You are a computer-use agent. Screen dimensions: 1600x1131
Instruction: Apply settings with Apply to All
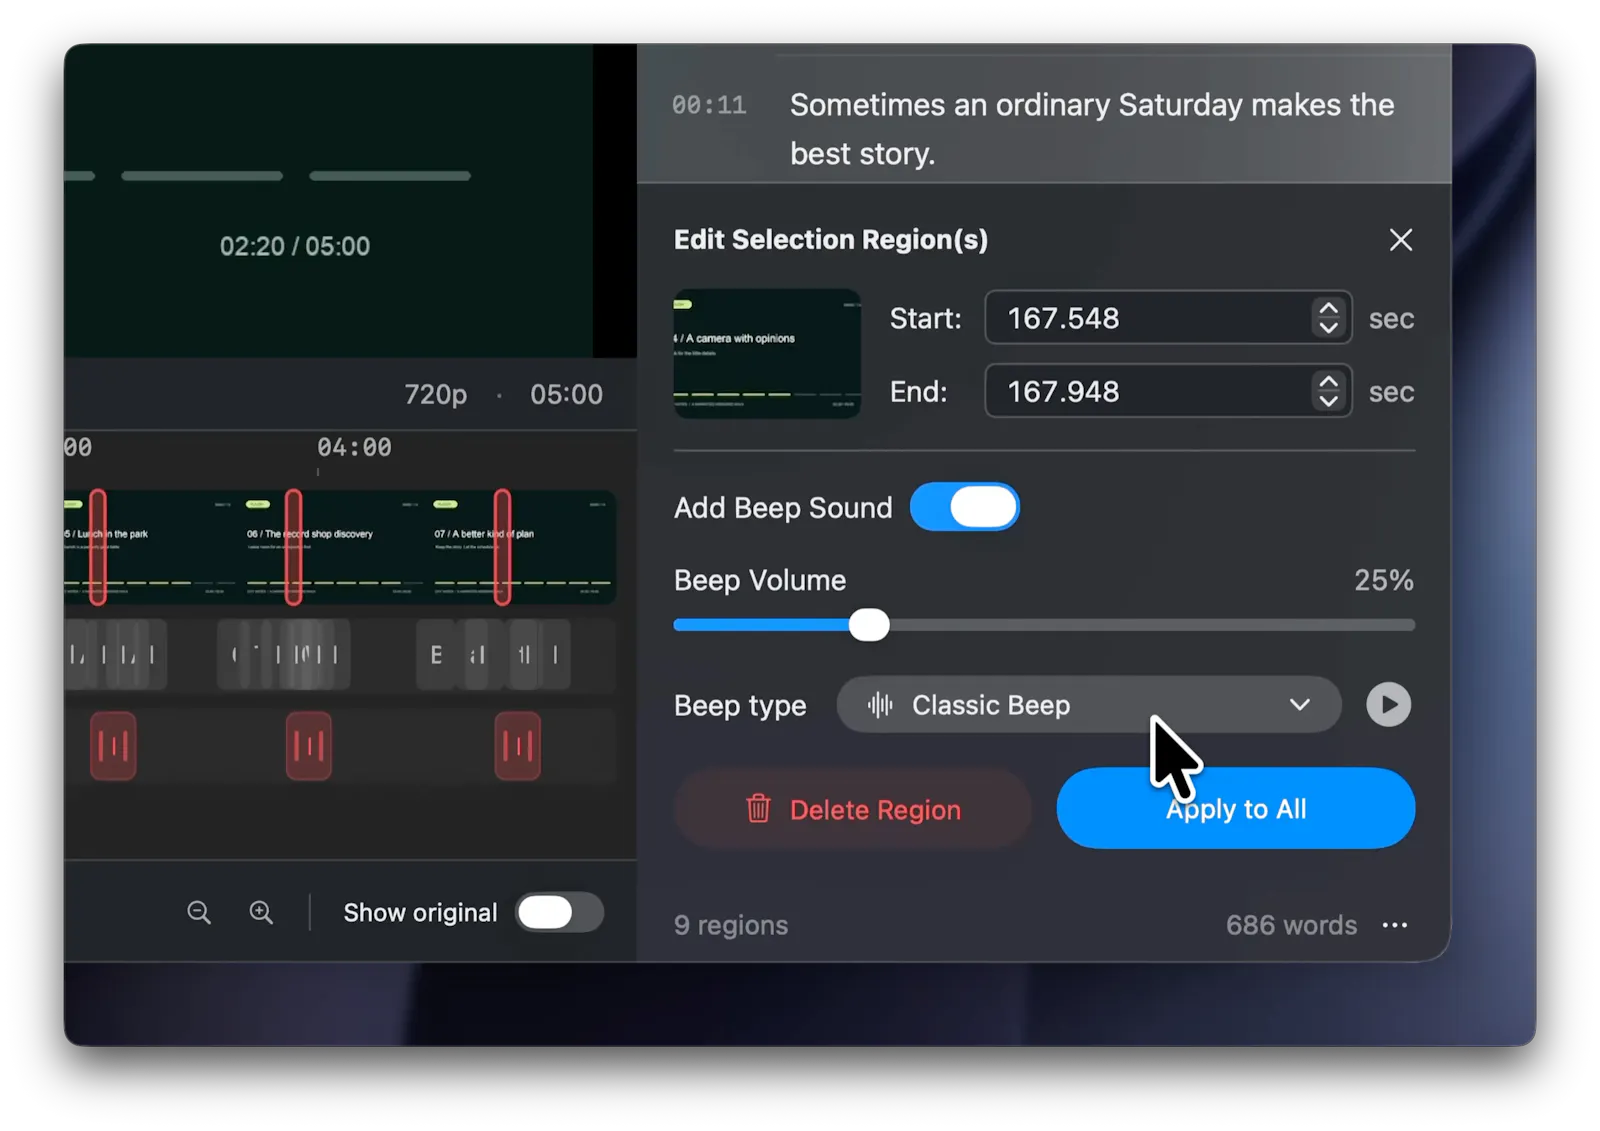1235,808
